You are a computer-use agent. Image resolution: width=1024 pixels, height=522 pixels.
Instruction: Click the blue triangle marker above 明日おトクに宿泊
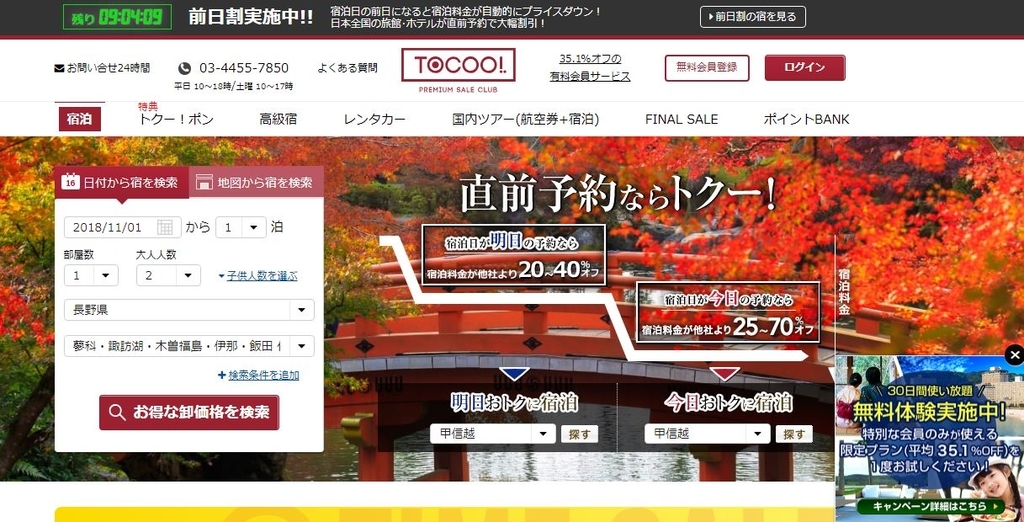514,374
